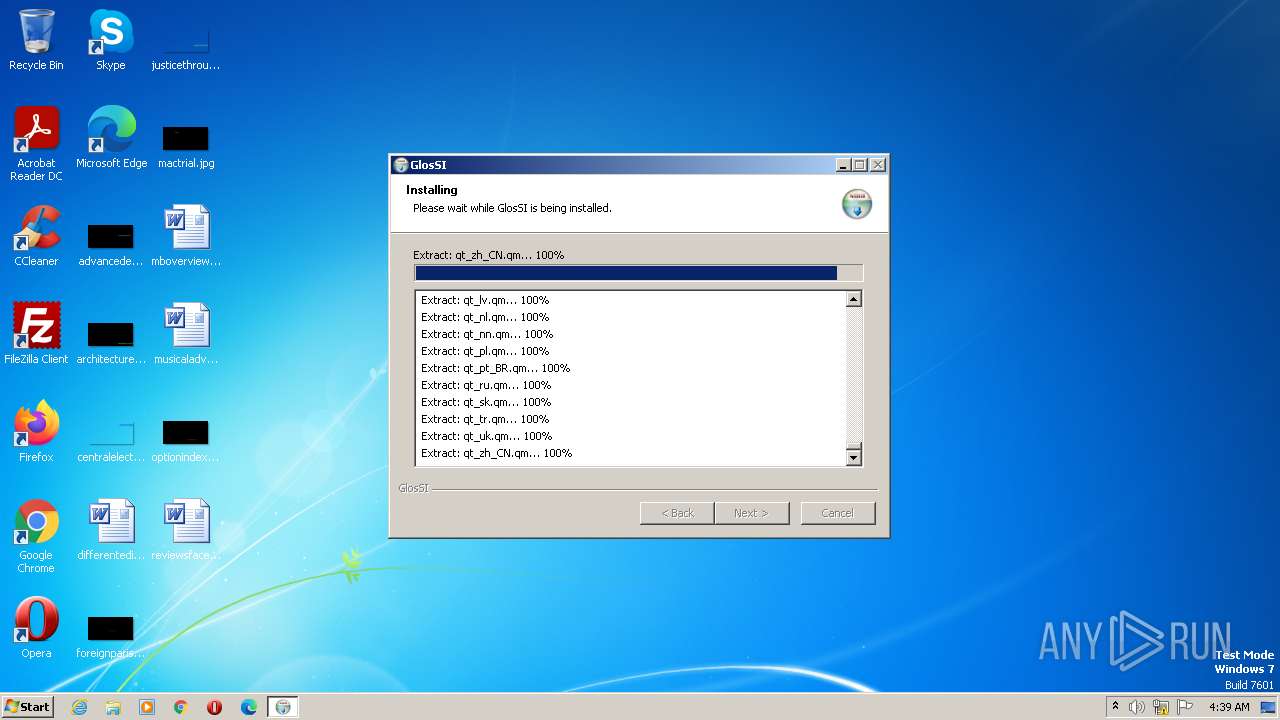Viewport: 1280px width, 720px height.
Task: Open Windows Media Player in taskbar
Action: [147, 707]
